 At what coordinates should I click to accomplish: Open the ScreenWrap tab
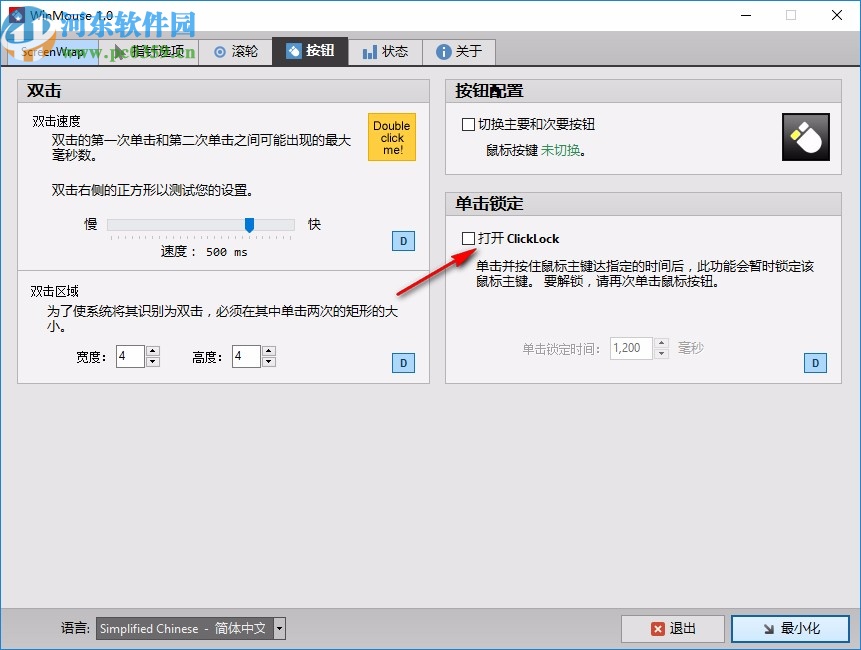[53, 52]
